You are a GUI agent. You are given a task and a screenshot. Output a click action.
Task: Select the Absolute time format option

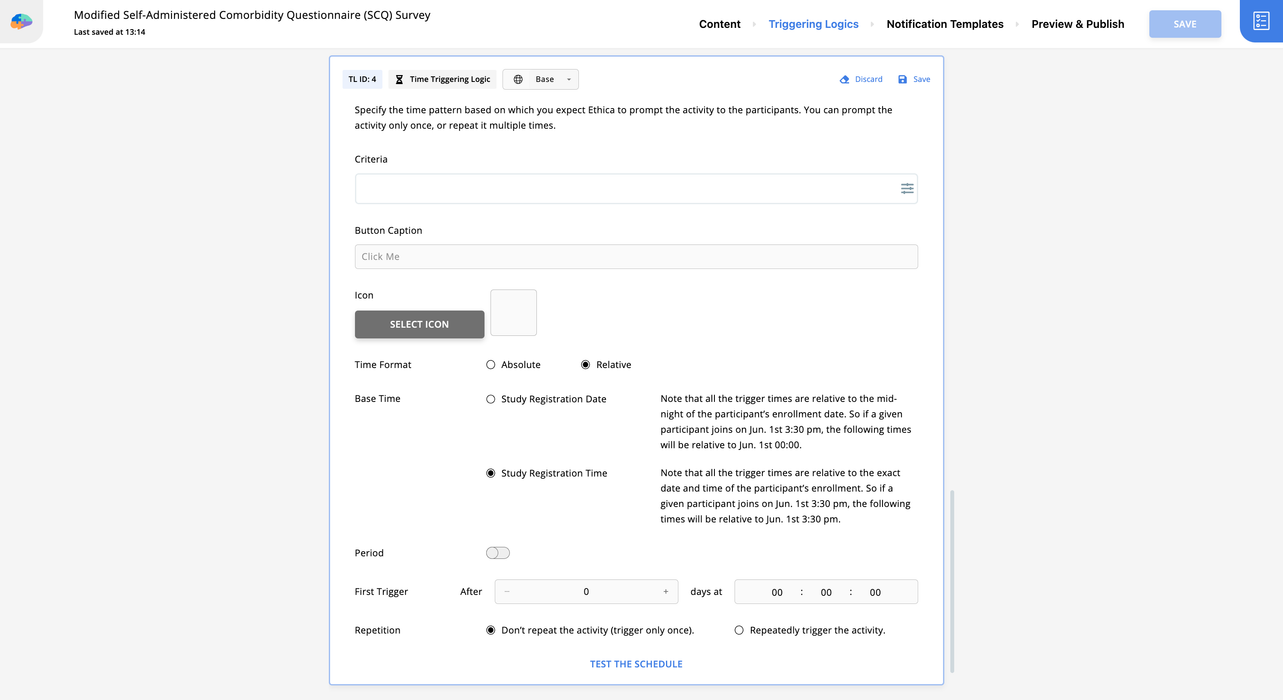pyautogui.click(x=491, y=365)
